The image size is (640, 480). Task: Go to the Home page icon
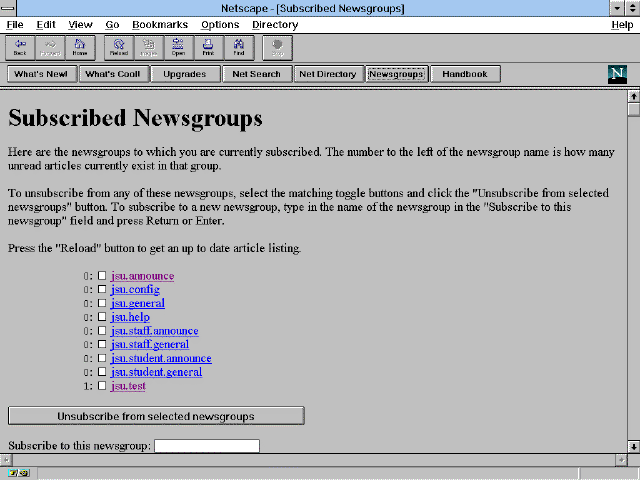[80, 48]
